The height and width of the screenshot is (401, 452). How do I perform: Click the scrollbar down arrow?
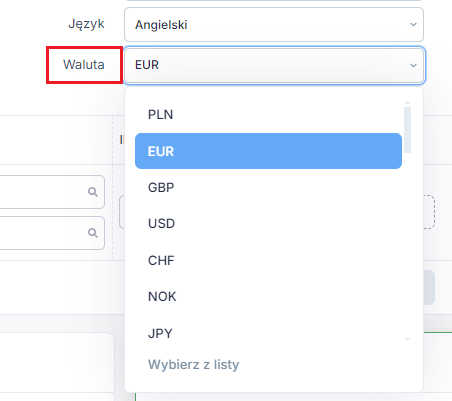click(x=407, y=339)
